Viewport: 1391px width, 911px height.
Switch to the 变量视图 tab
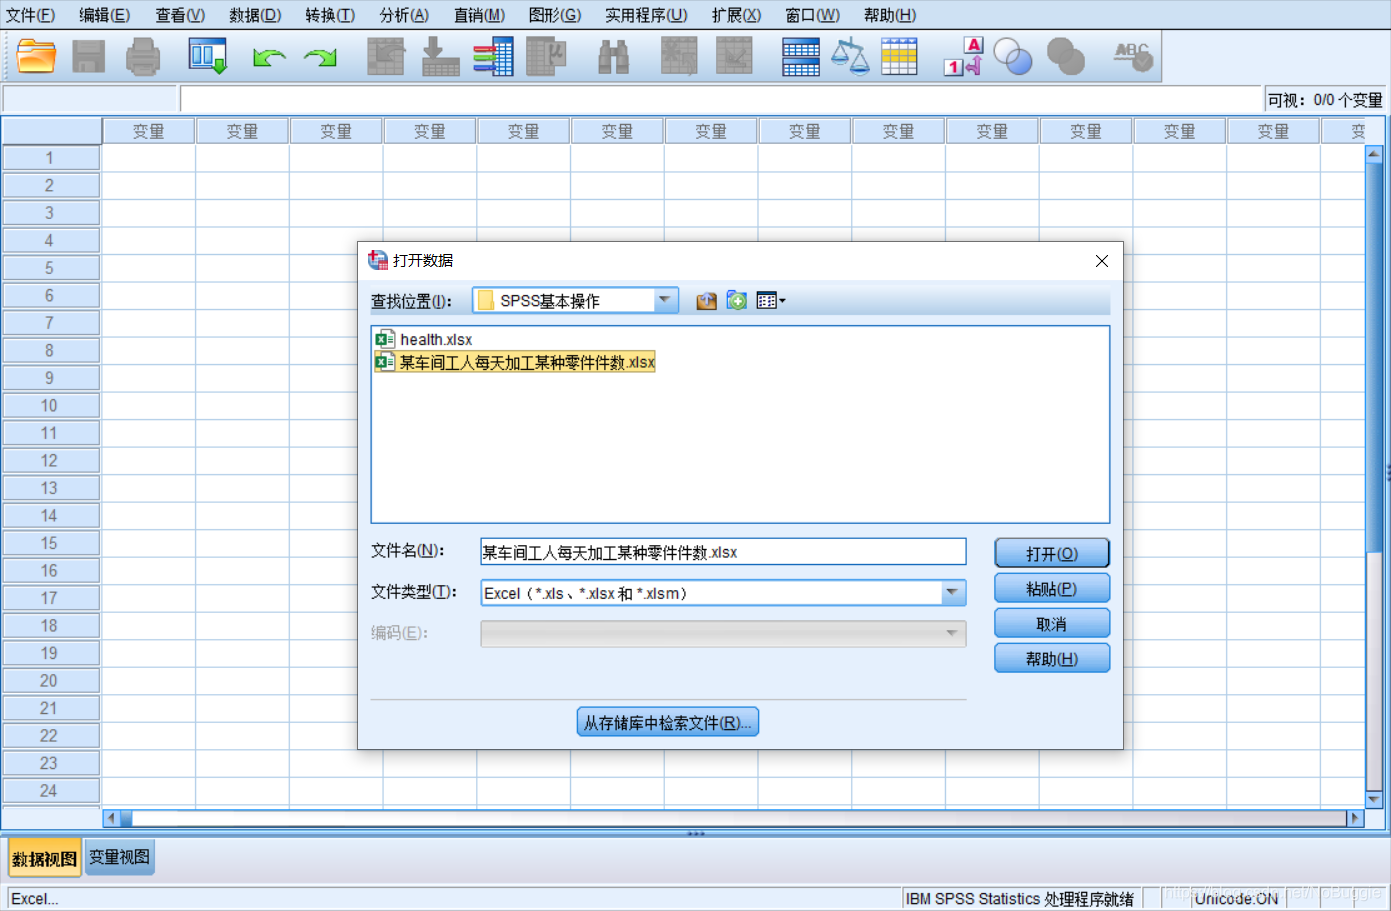pos(120,857)
